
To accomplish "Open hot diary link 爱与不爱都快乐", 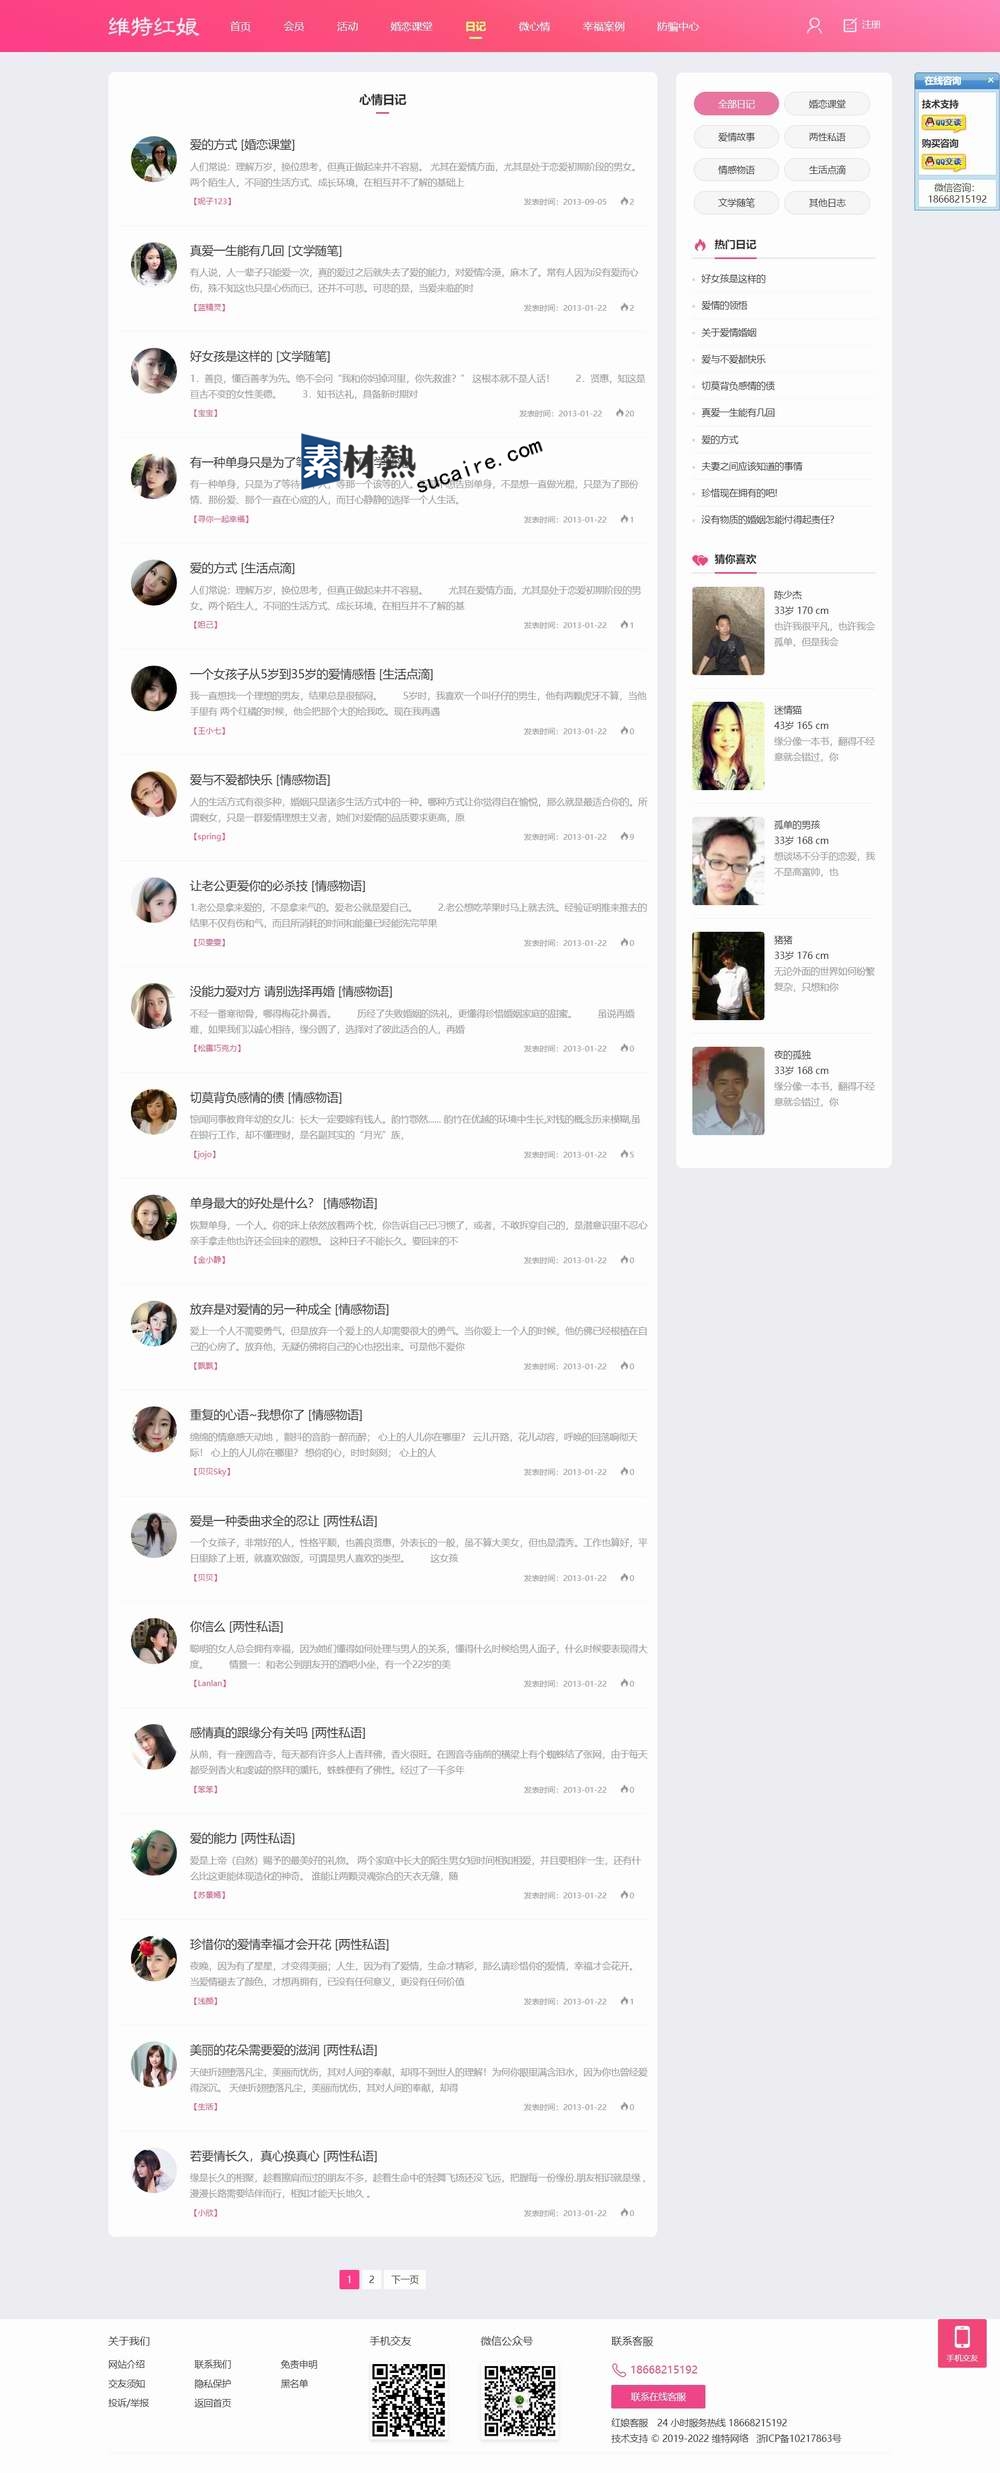I will coord(733,359).
